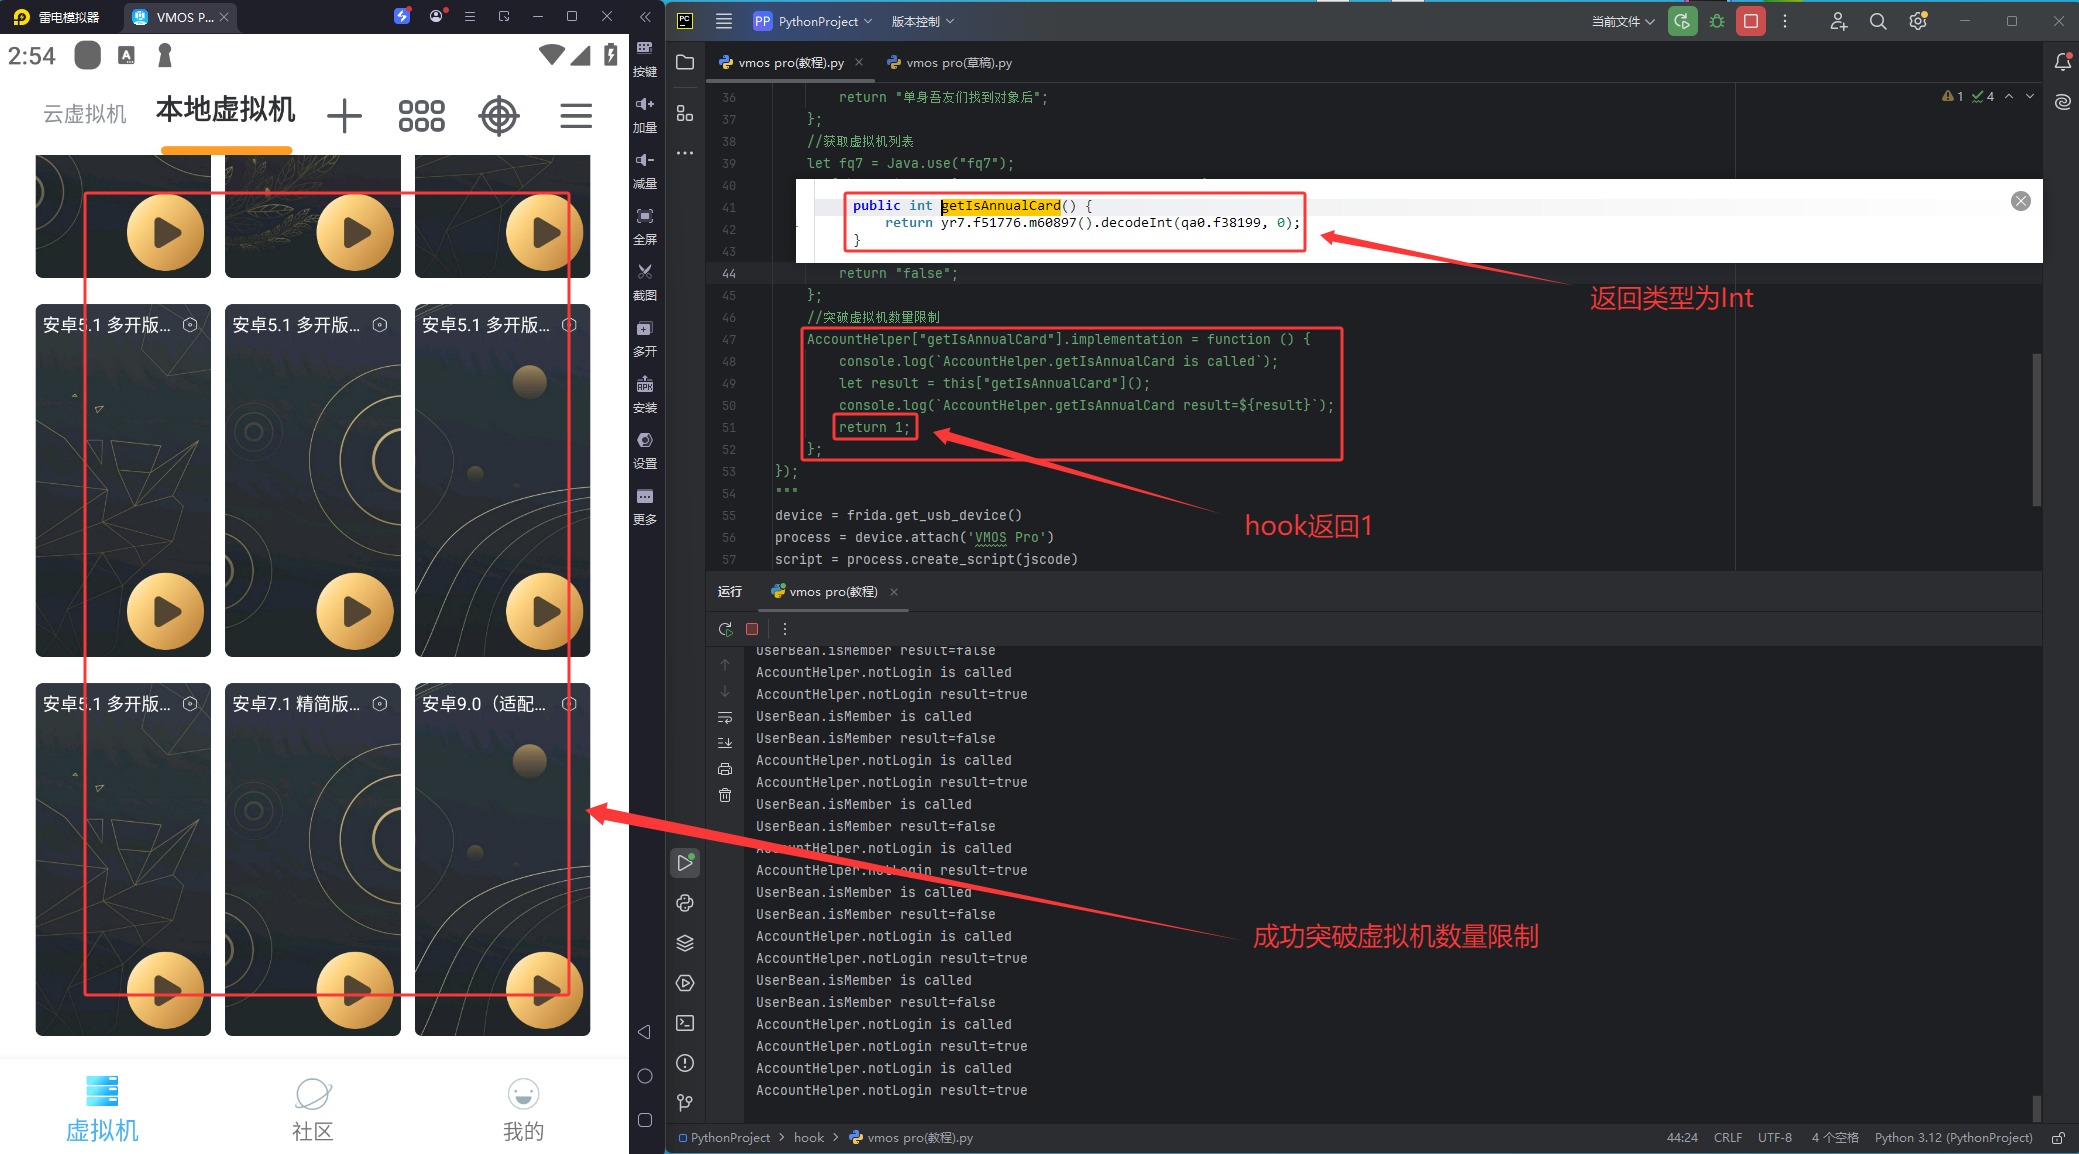This screenshot has height=1154, width=2079.
Task: Click emulator 多开 multi-instance button
Action: tap(645, 338)
